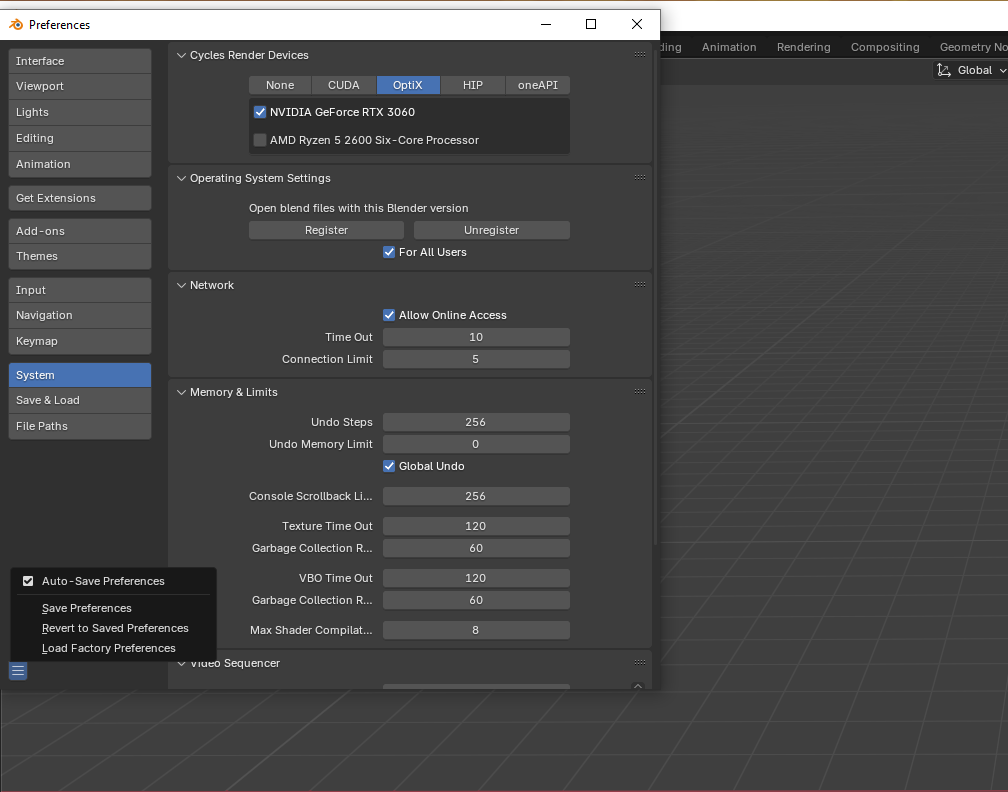Click the Memory & Limits panel grip handle
The height and width of the screenshot is (792, 1008).
(639, 392)
